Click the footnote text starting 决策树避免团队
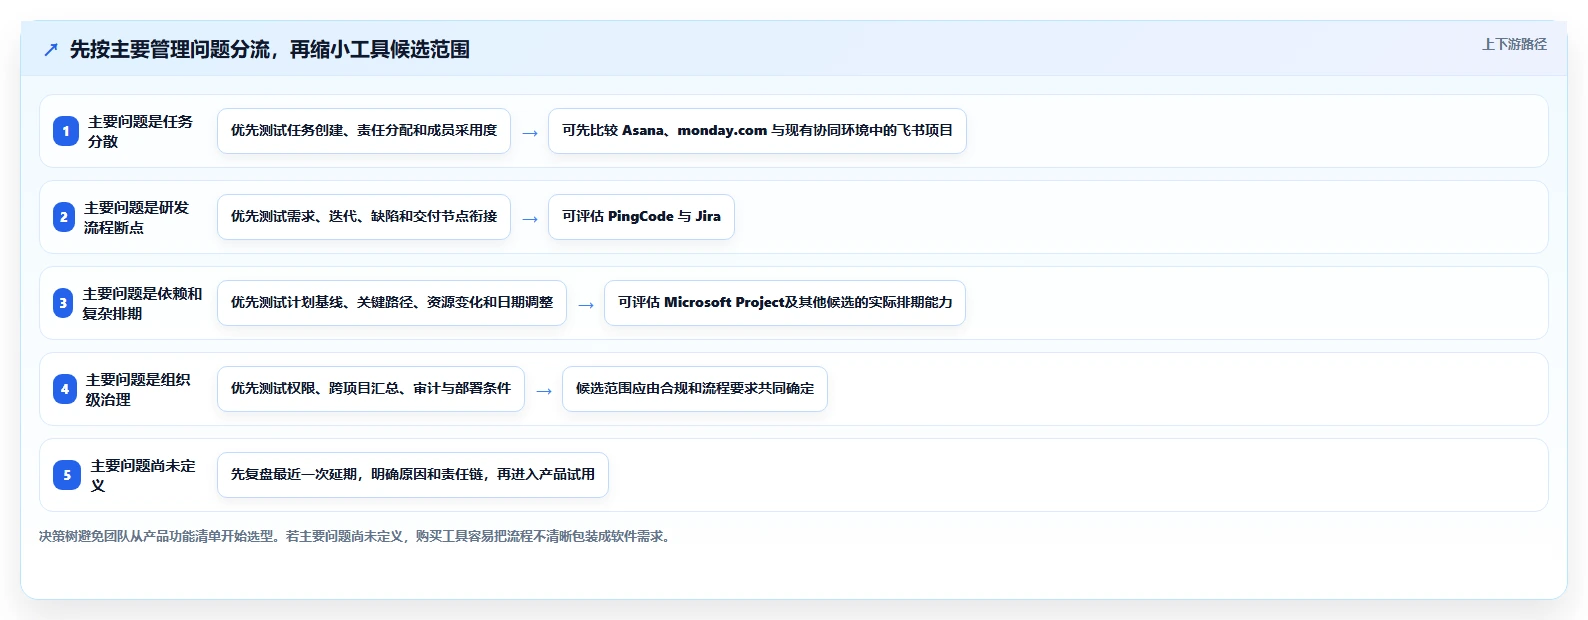This screenshot has height=620, width=1588. (x=357, y=536)
